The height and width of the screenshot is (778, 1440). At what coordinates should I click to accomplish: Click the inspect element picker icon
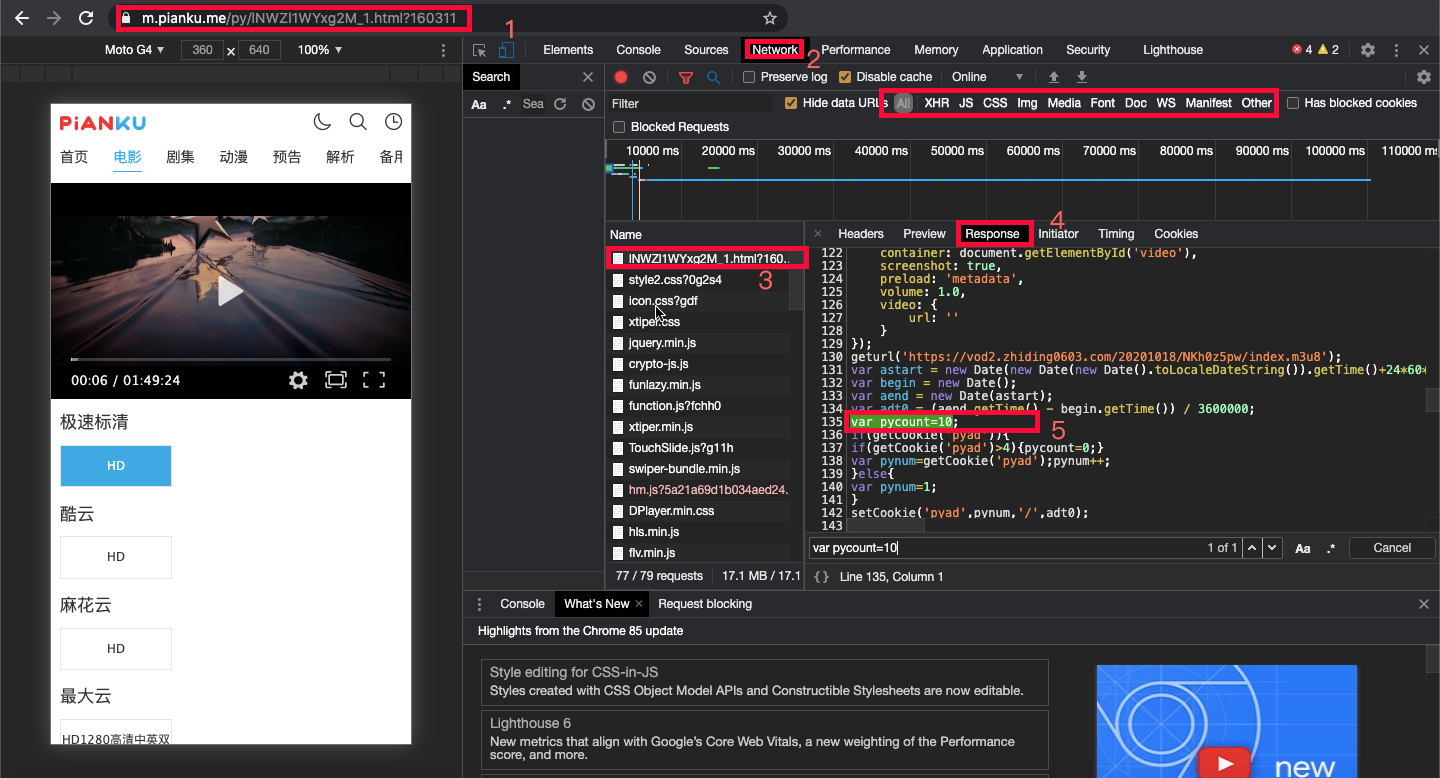click(480, 50)
